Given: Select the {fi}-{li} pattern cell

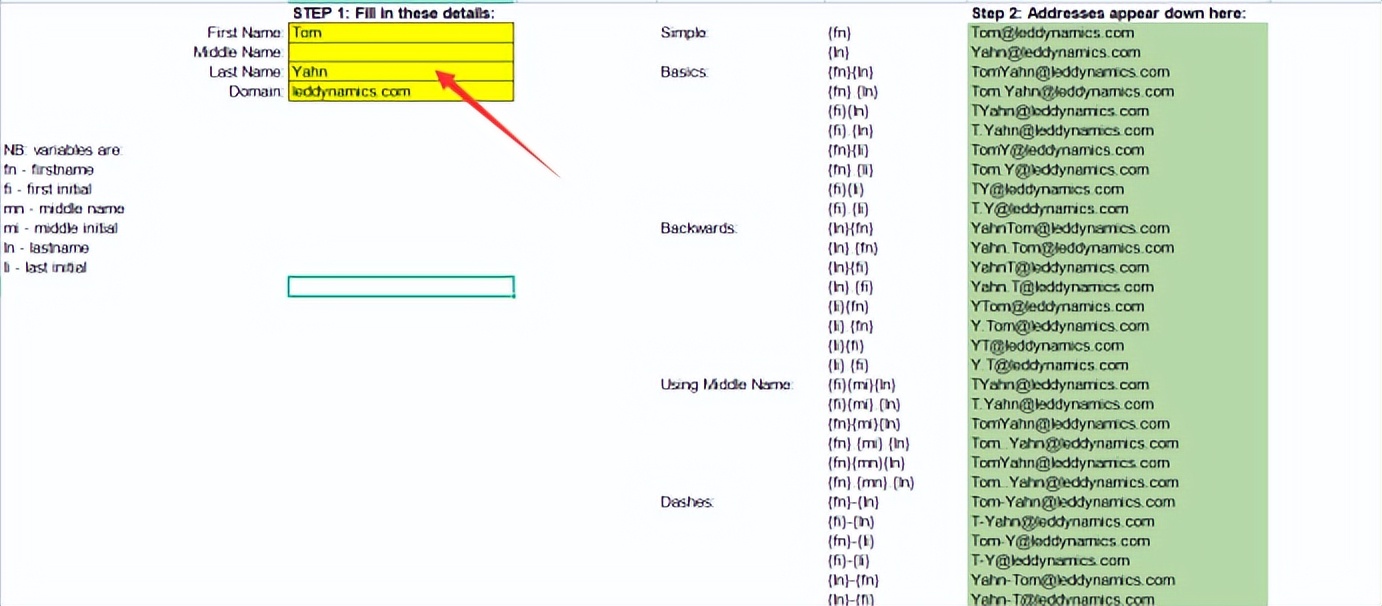Looking at the screenshot, I should pos(848,561).
